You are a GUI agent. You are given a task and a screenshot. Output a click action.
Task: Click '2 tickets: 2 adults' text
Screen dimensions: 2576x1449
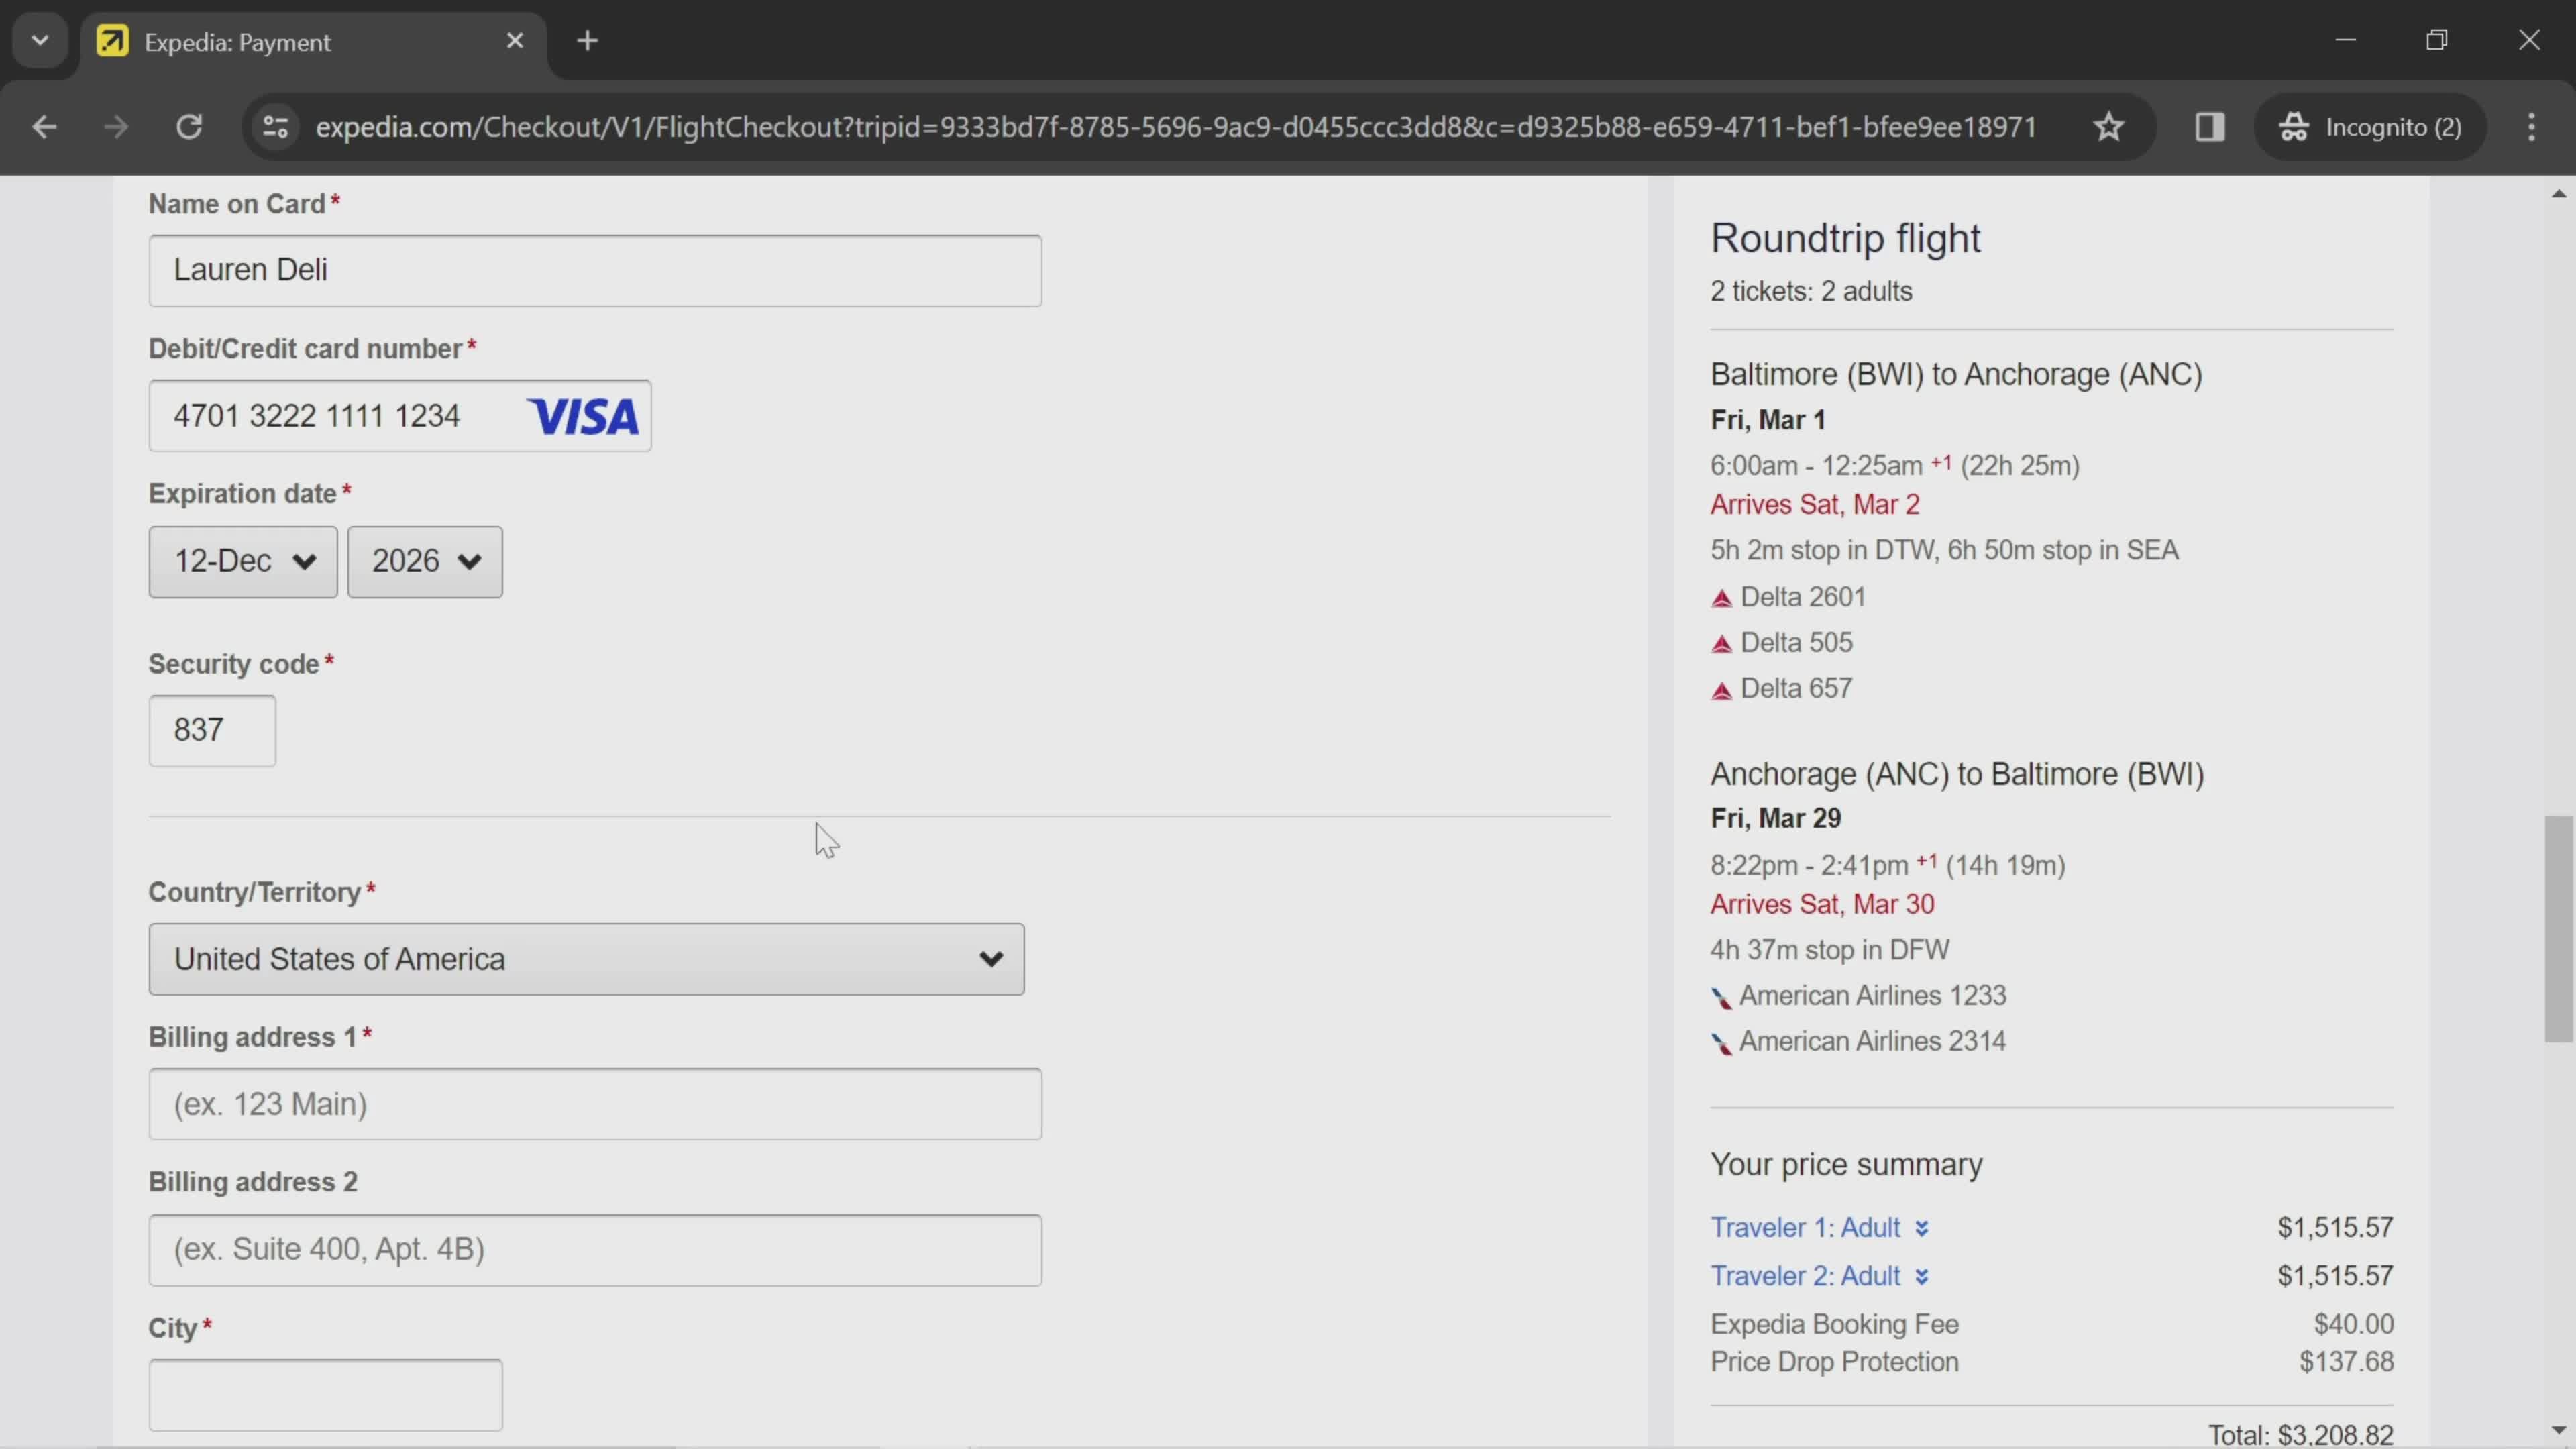click(x=1811, y=291)
